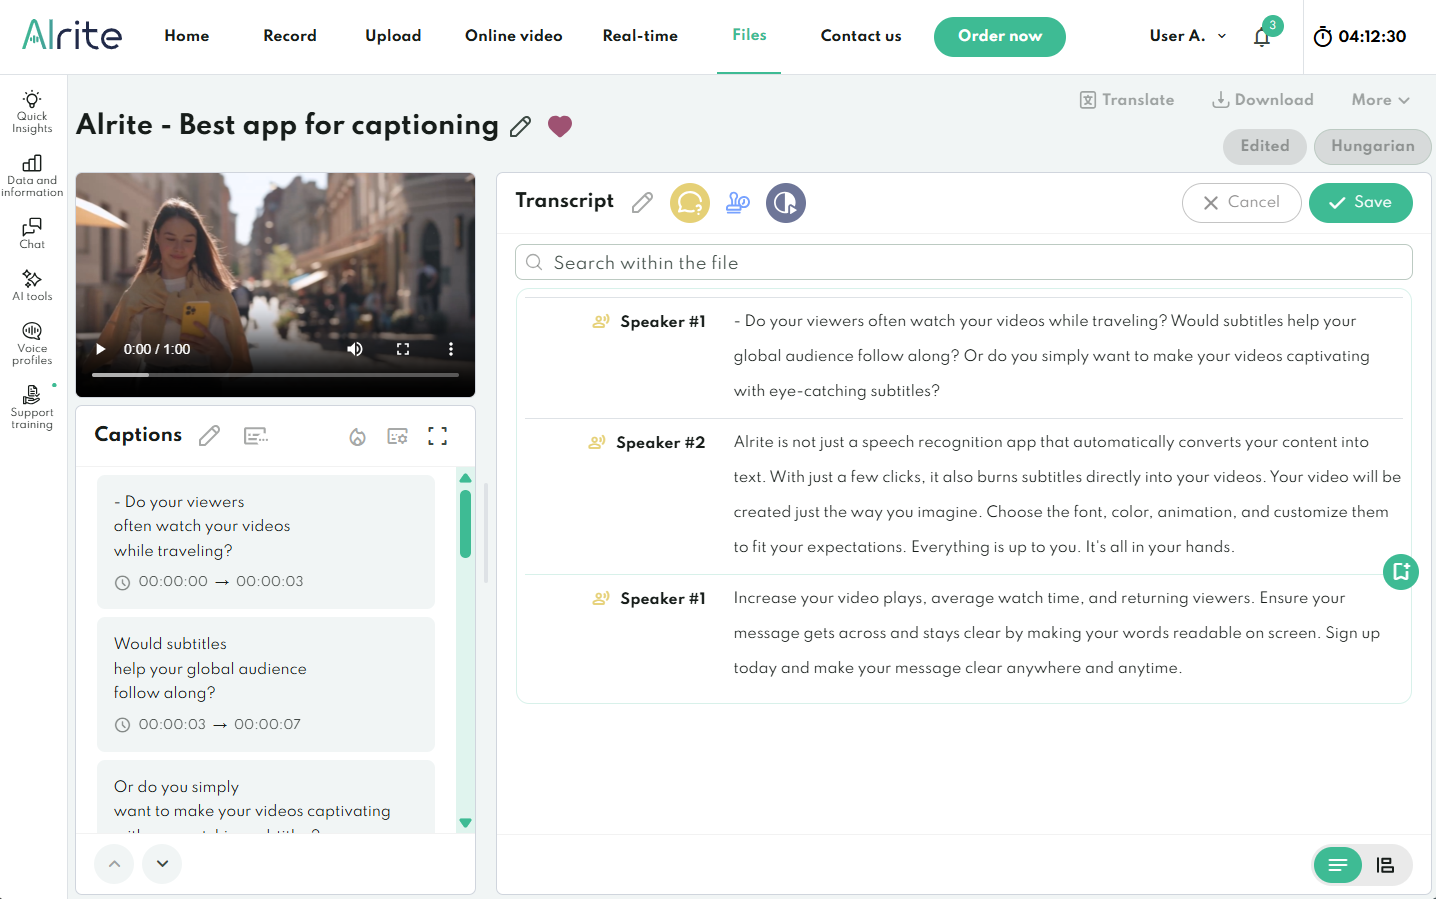Image resolution: width=1436 pixels, height=899 pixels.
Task: Click the captions scrollbar up arrow
Action: pos(465,478)
